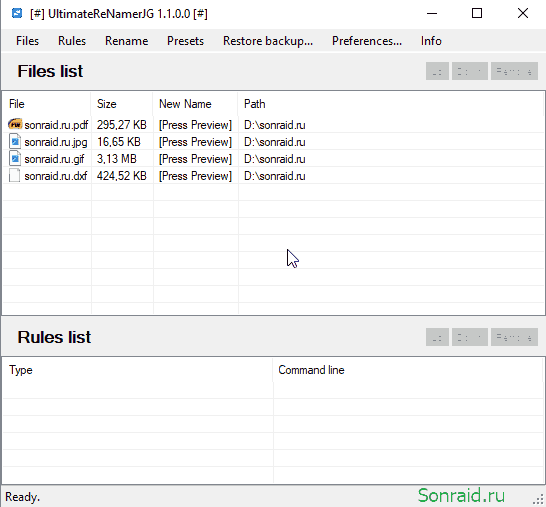Click the blank sonraid.ru.dxf file icon

pyautogui.click(x=15, y=176)
